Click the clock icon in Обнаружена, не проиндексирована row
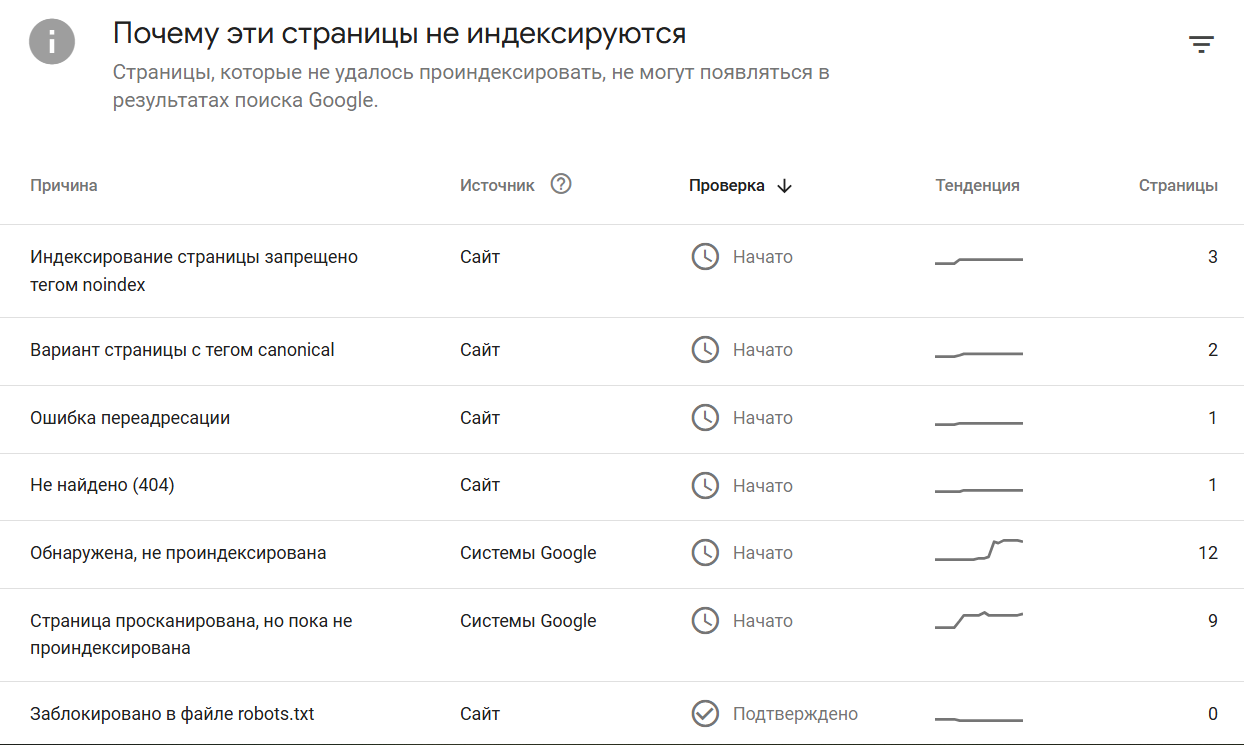Image resolution: width=1244 pixels, height=745 pixels. click(x=705, y=553)
